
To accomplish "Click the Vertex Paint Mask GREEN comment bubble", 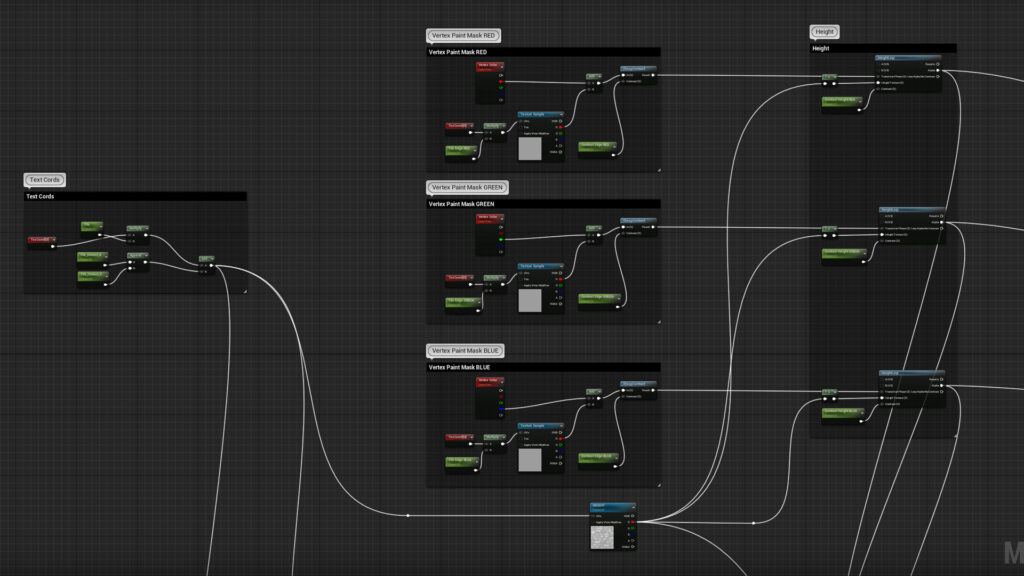I will [x=468, y=187].
